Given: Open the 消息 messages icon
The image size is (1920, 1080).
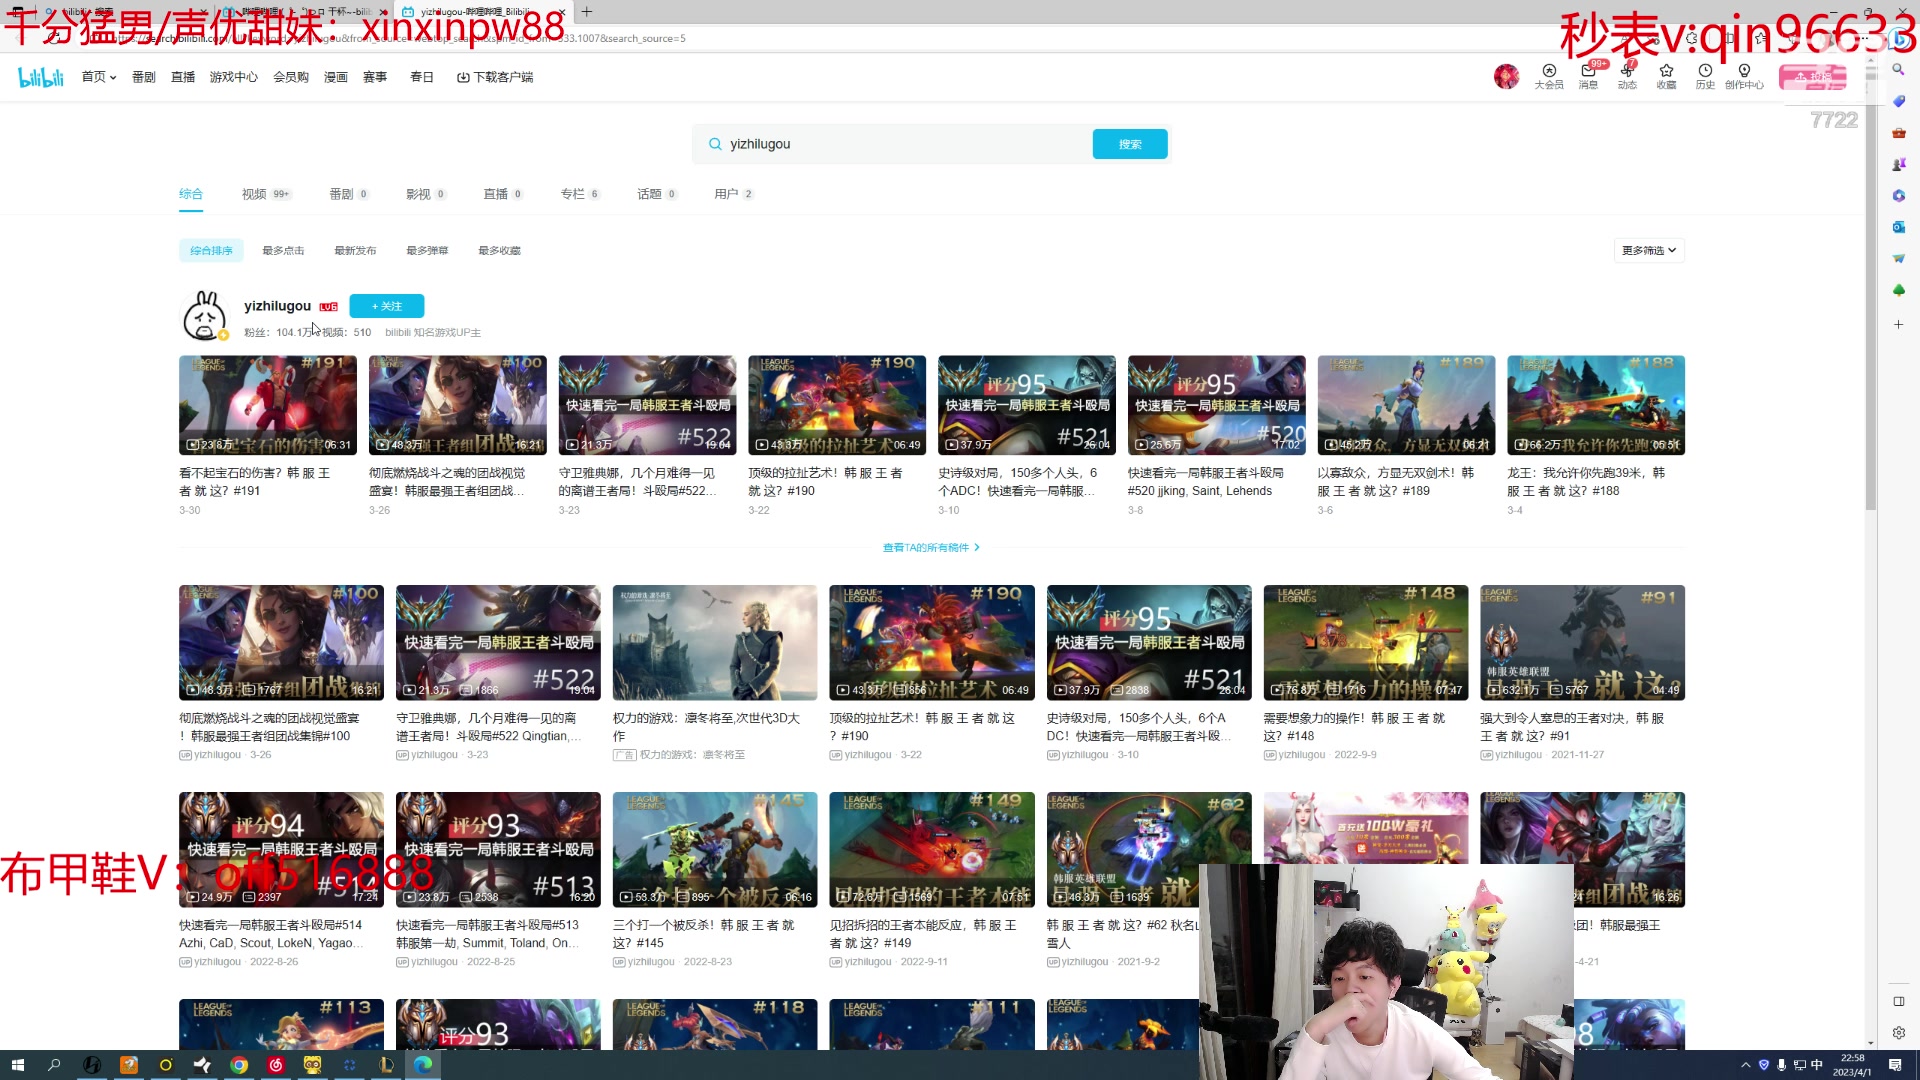Looking at the screenshot, I should (1588, 76).
